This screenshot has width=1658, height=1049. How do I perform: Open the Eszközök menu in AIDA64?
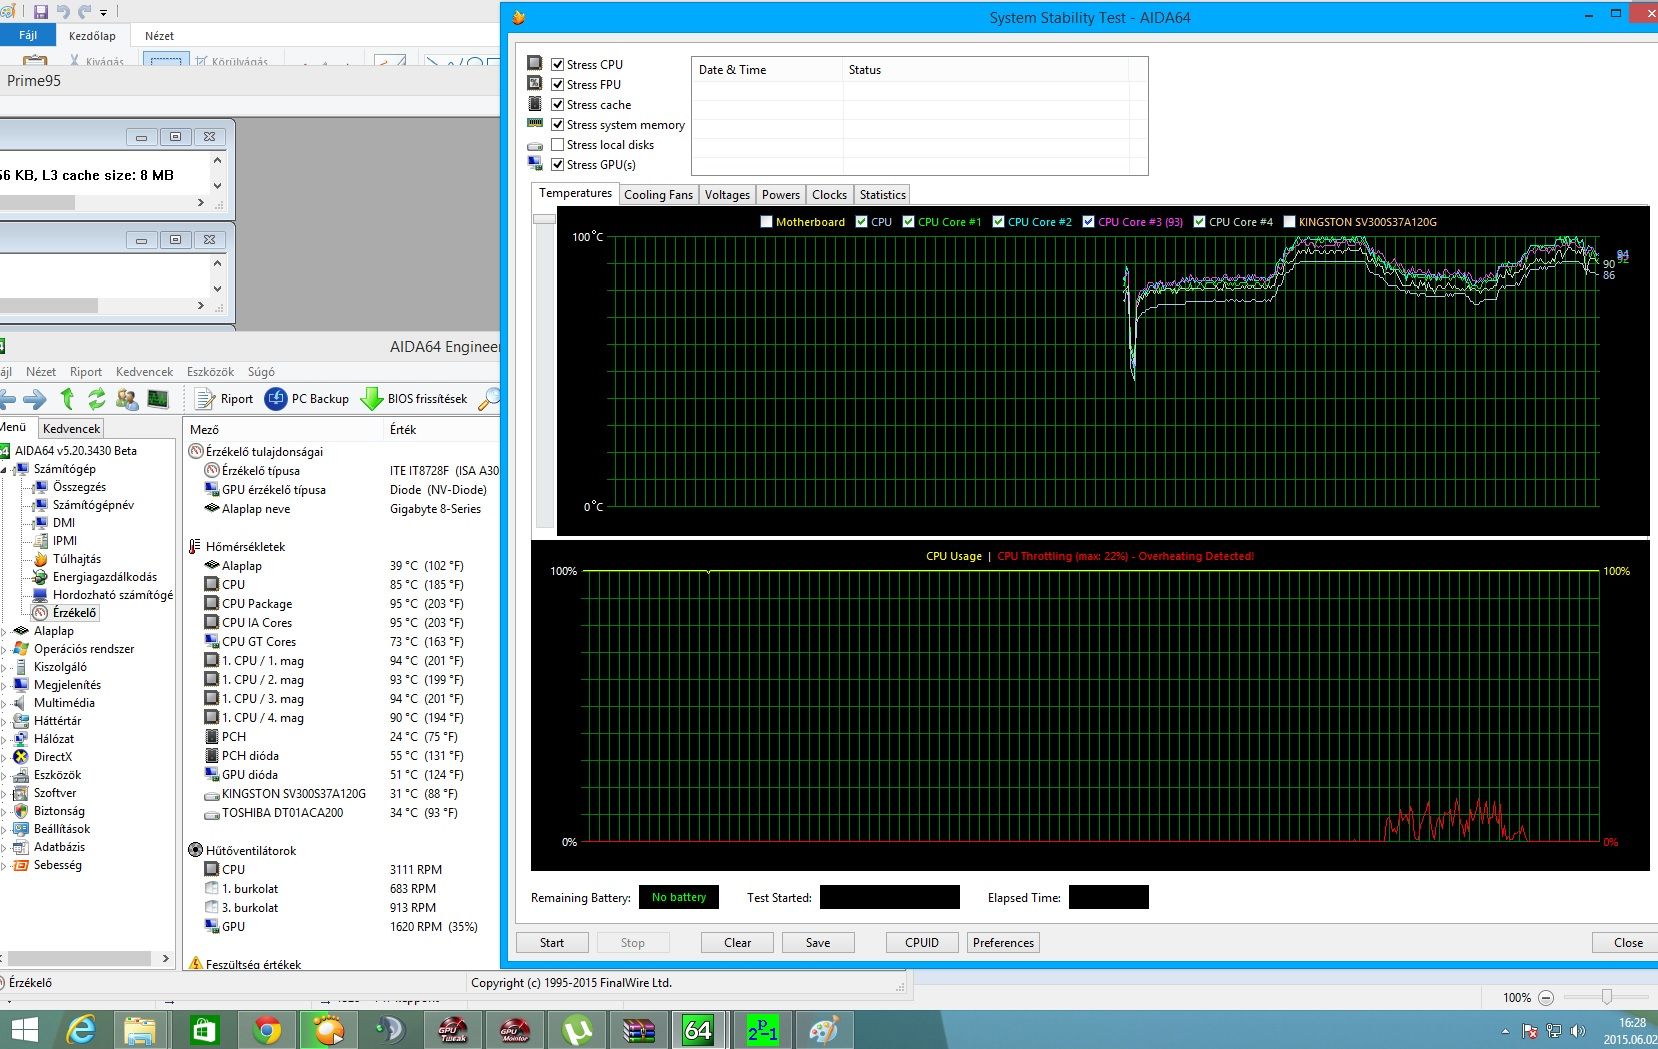(210, 372)
